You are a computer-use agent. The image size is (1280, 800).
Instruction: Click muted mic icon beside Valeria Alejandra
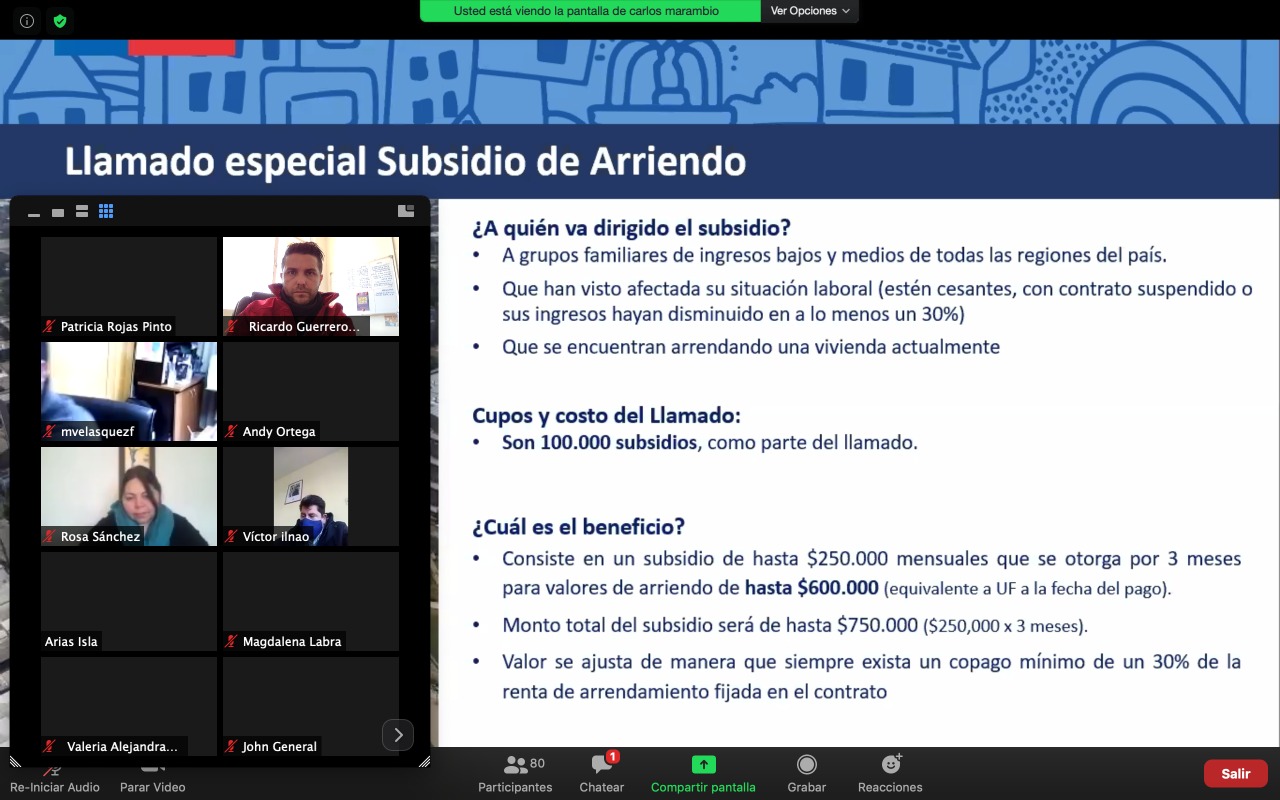tap(49, 747)
